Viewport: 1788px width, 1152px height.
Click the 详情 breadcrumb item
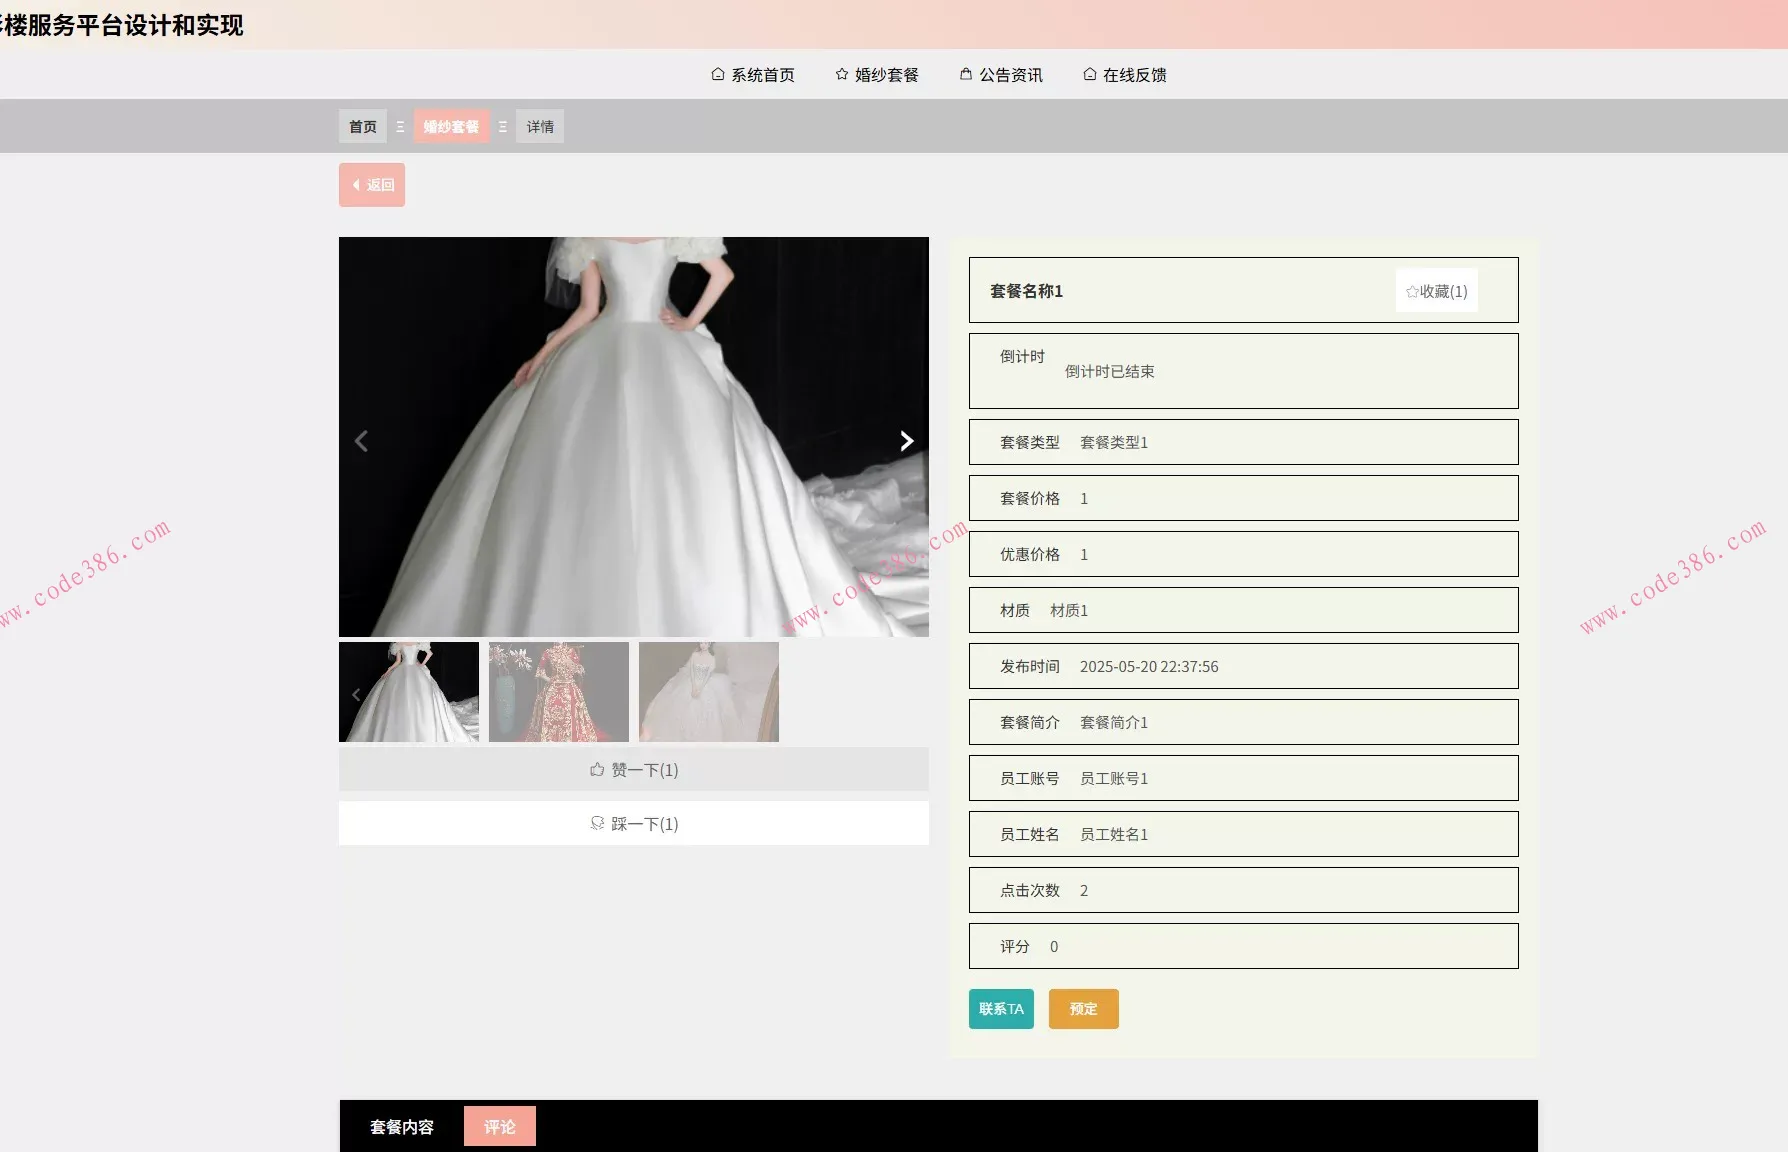540,127
